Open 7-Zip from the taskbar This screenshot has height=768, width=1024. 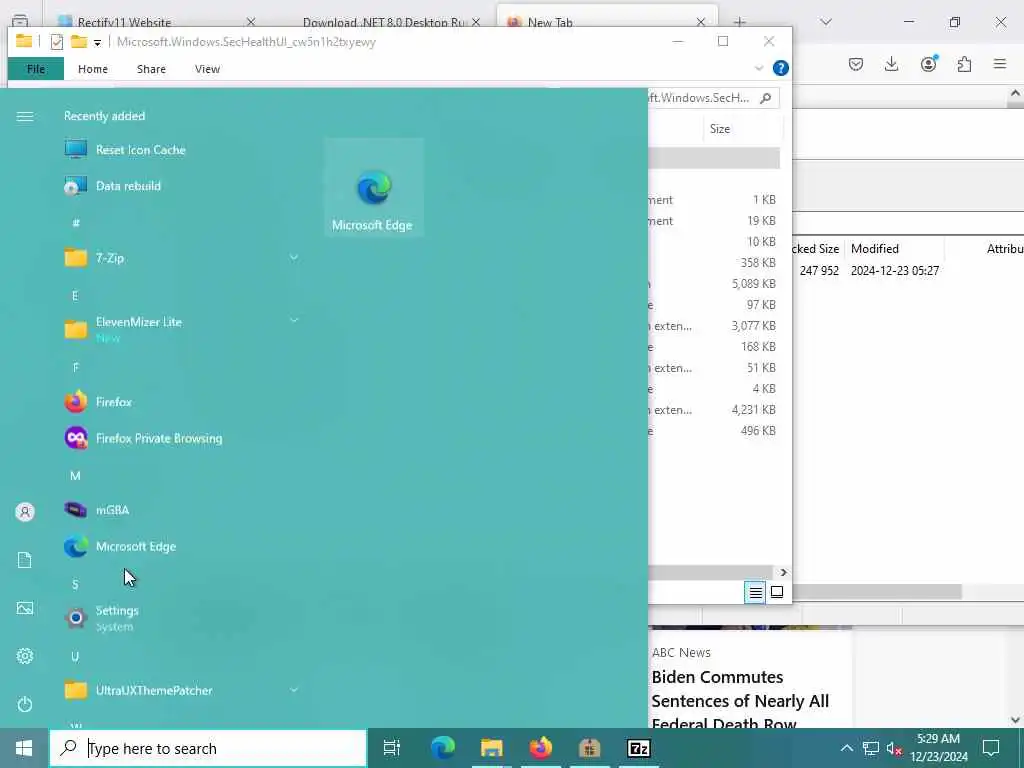(x=638, y=748)
